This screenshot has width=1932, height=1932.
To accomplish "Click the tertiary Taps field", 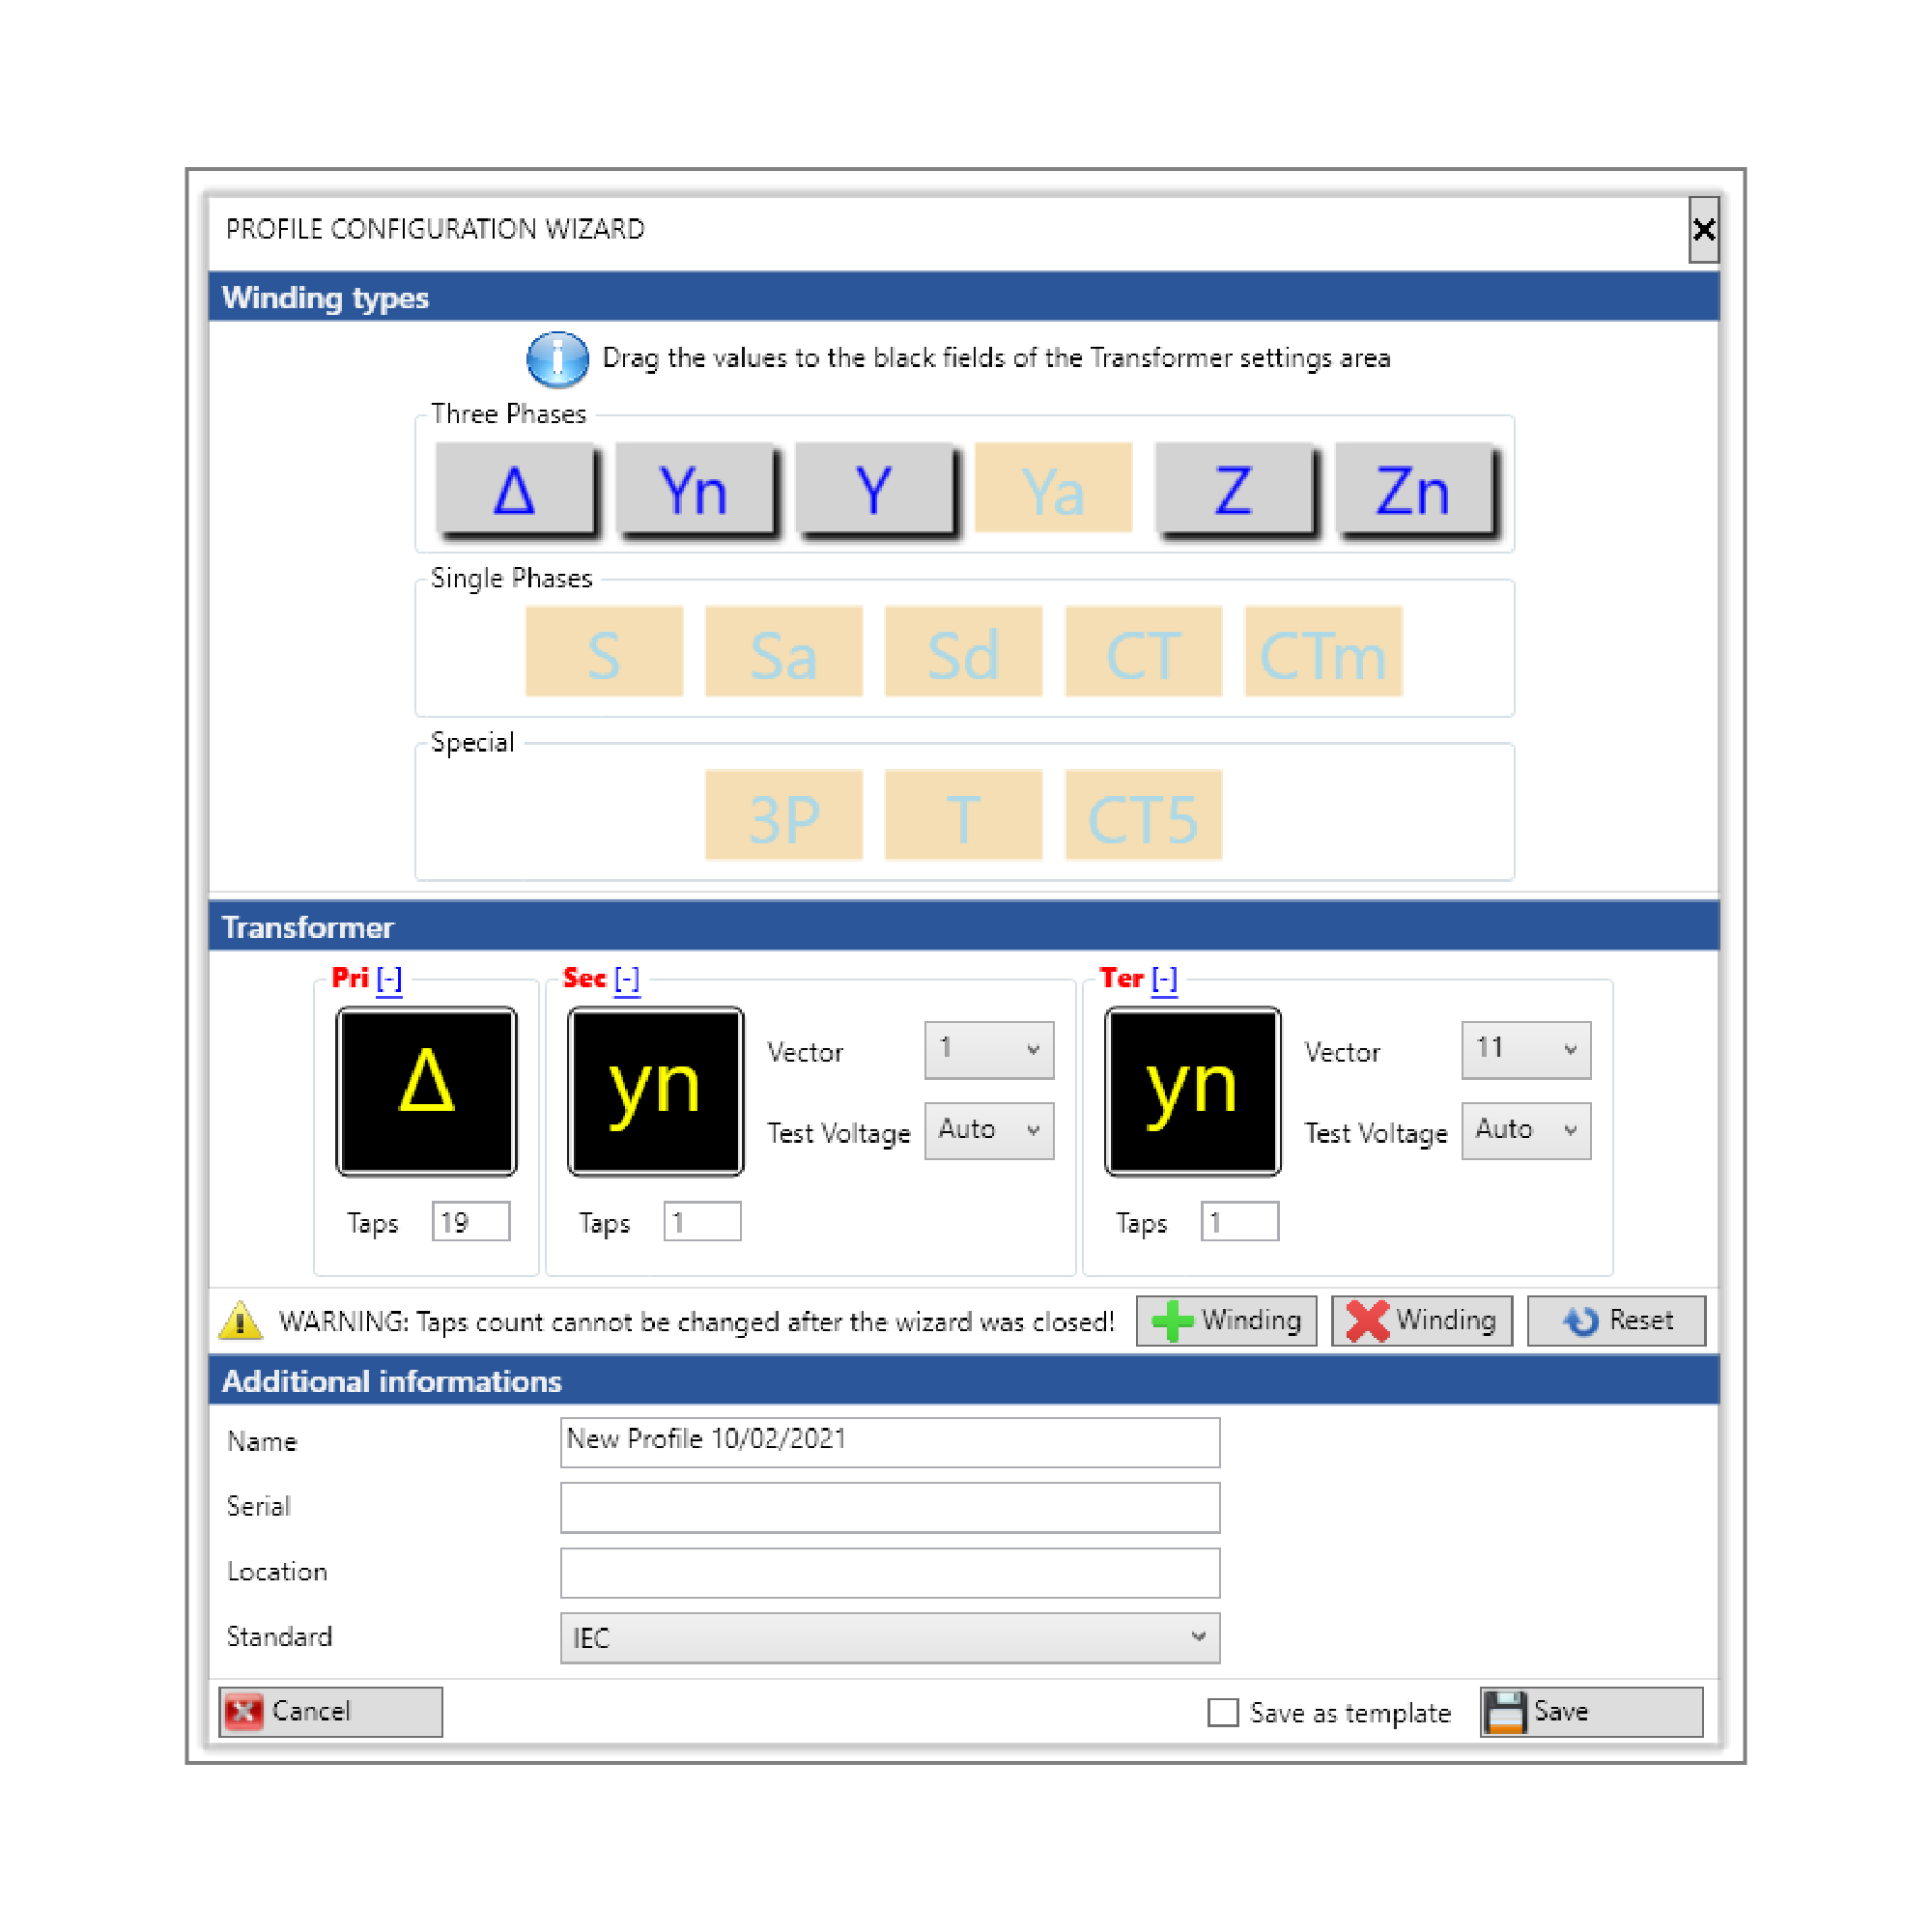I will point(1241,1222).
